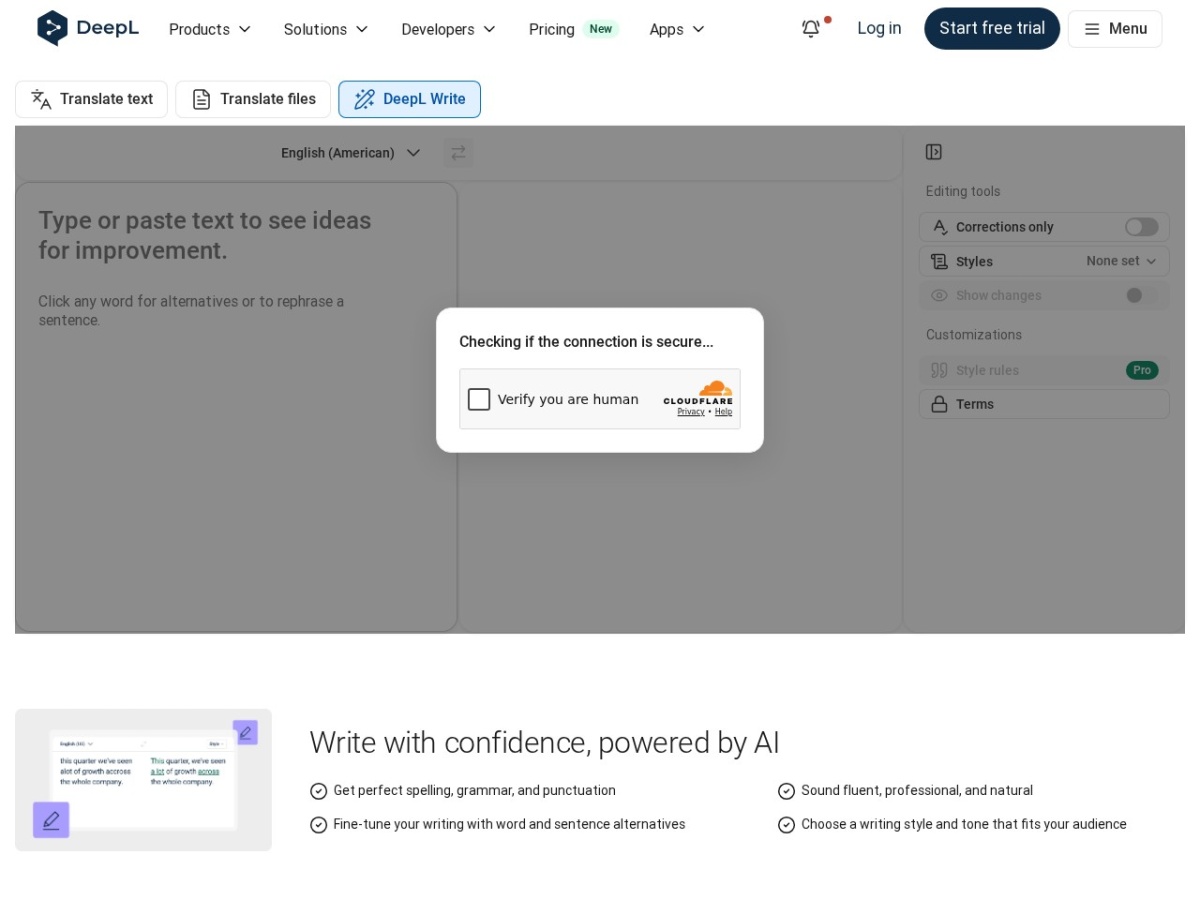Viewport: 1200px width, 900px height.
Task: Click the 'Customizations' label
Action: (x=974, y=335)
